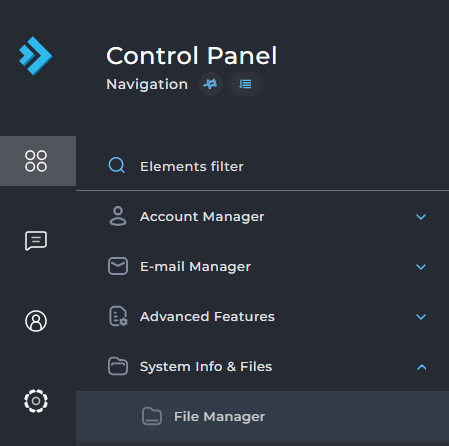Expand Advanced Features with its chevron

point(421,317)
